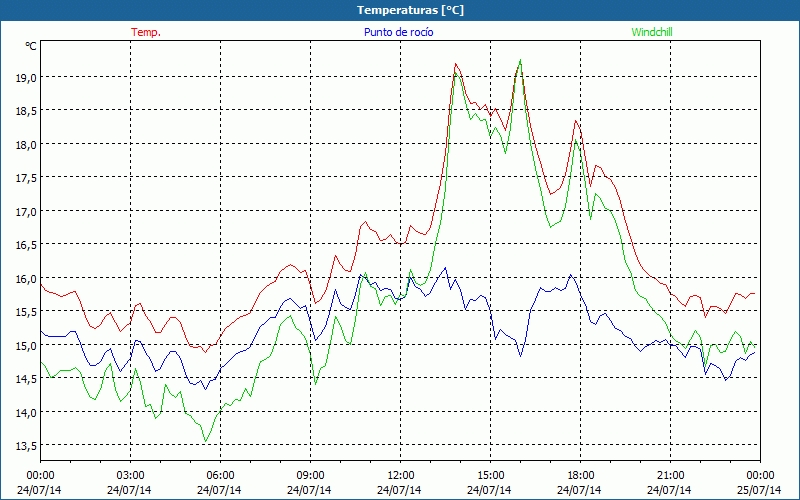Click the 19,0 y-axis value
Viewport: 800px width, 500px height.
(x=27, y=78)
